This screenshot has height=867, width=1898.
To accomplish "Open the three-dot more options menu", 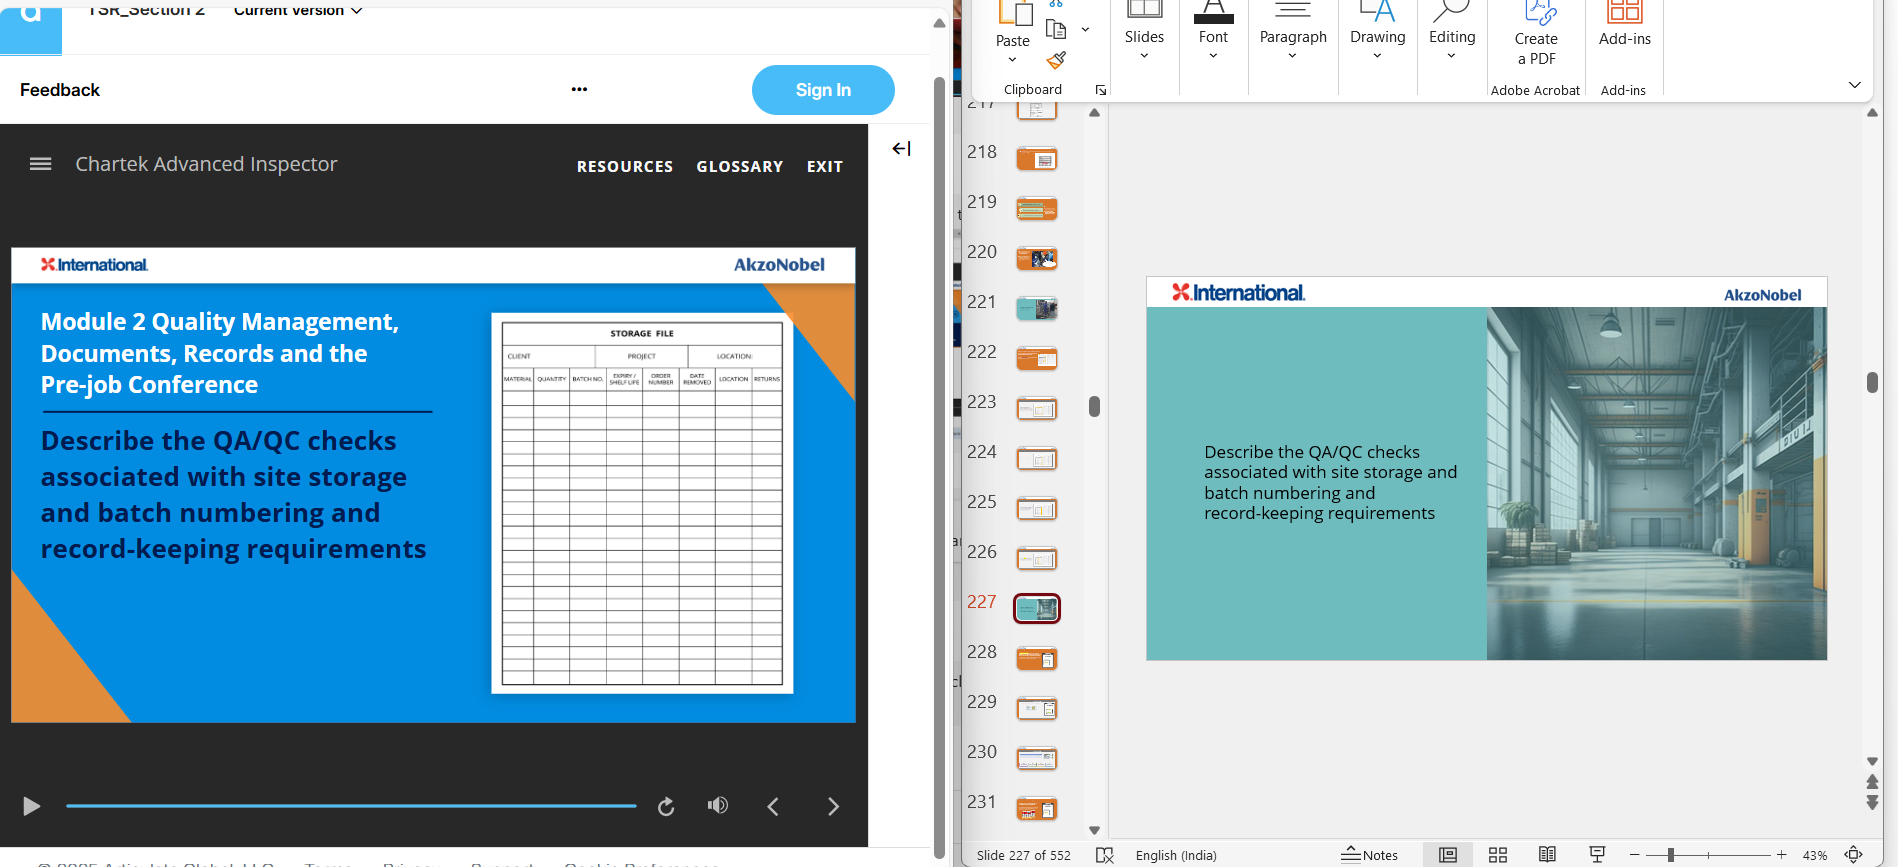I will point(579,89).
